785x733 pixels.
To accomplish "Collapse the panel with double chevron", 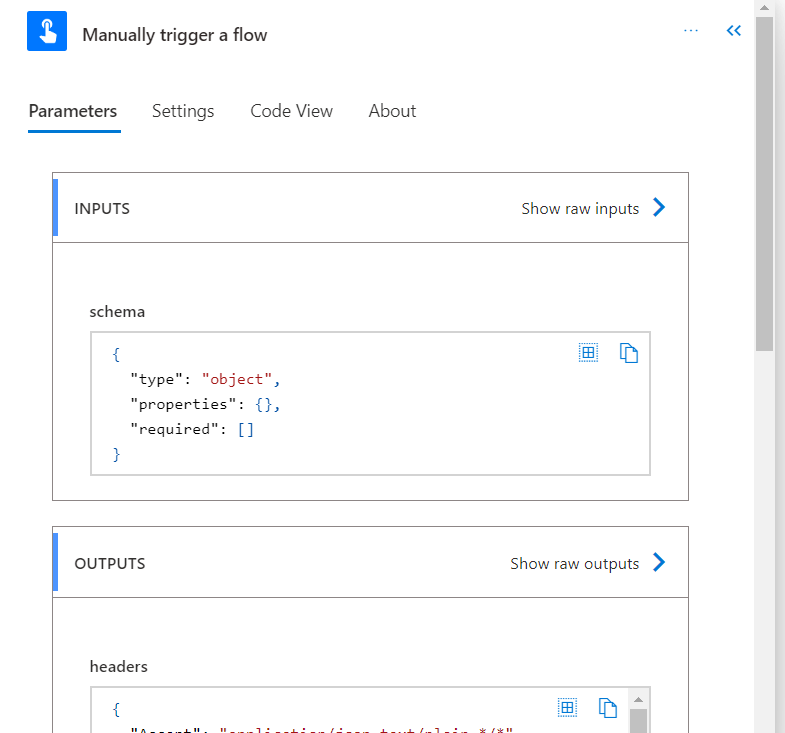I will pos(734,31).
